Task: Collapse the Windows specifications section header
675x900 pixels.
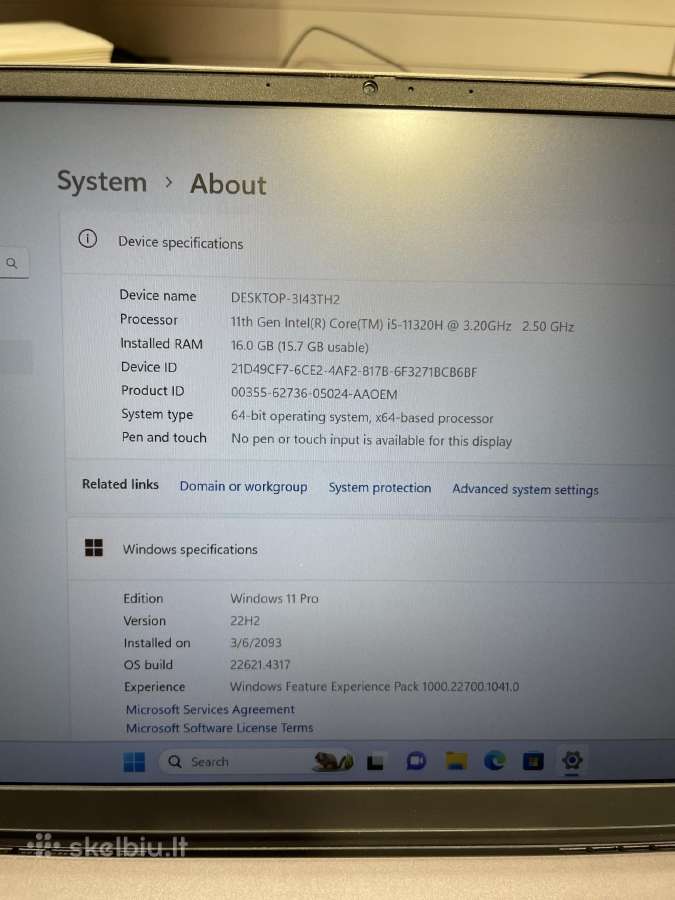Action: click(370, 550)
